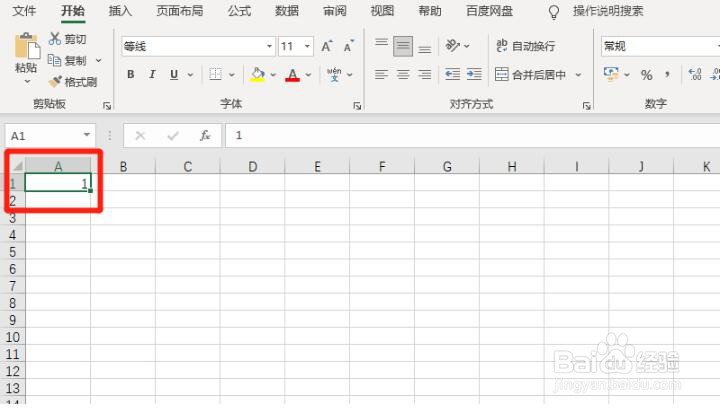This screenshot has height=410, width=722.
Task: Open the number format box (常规)
Action: coord(661,46)
